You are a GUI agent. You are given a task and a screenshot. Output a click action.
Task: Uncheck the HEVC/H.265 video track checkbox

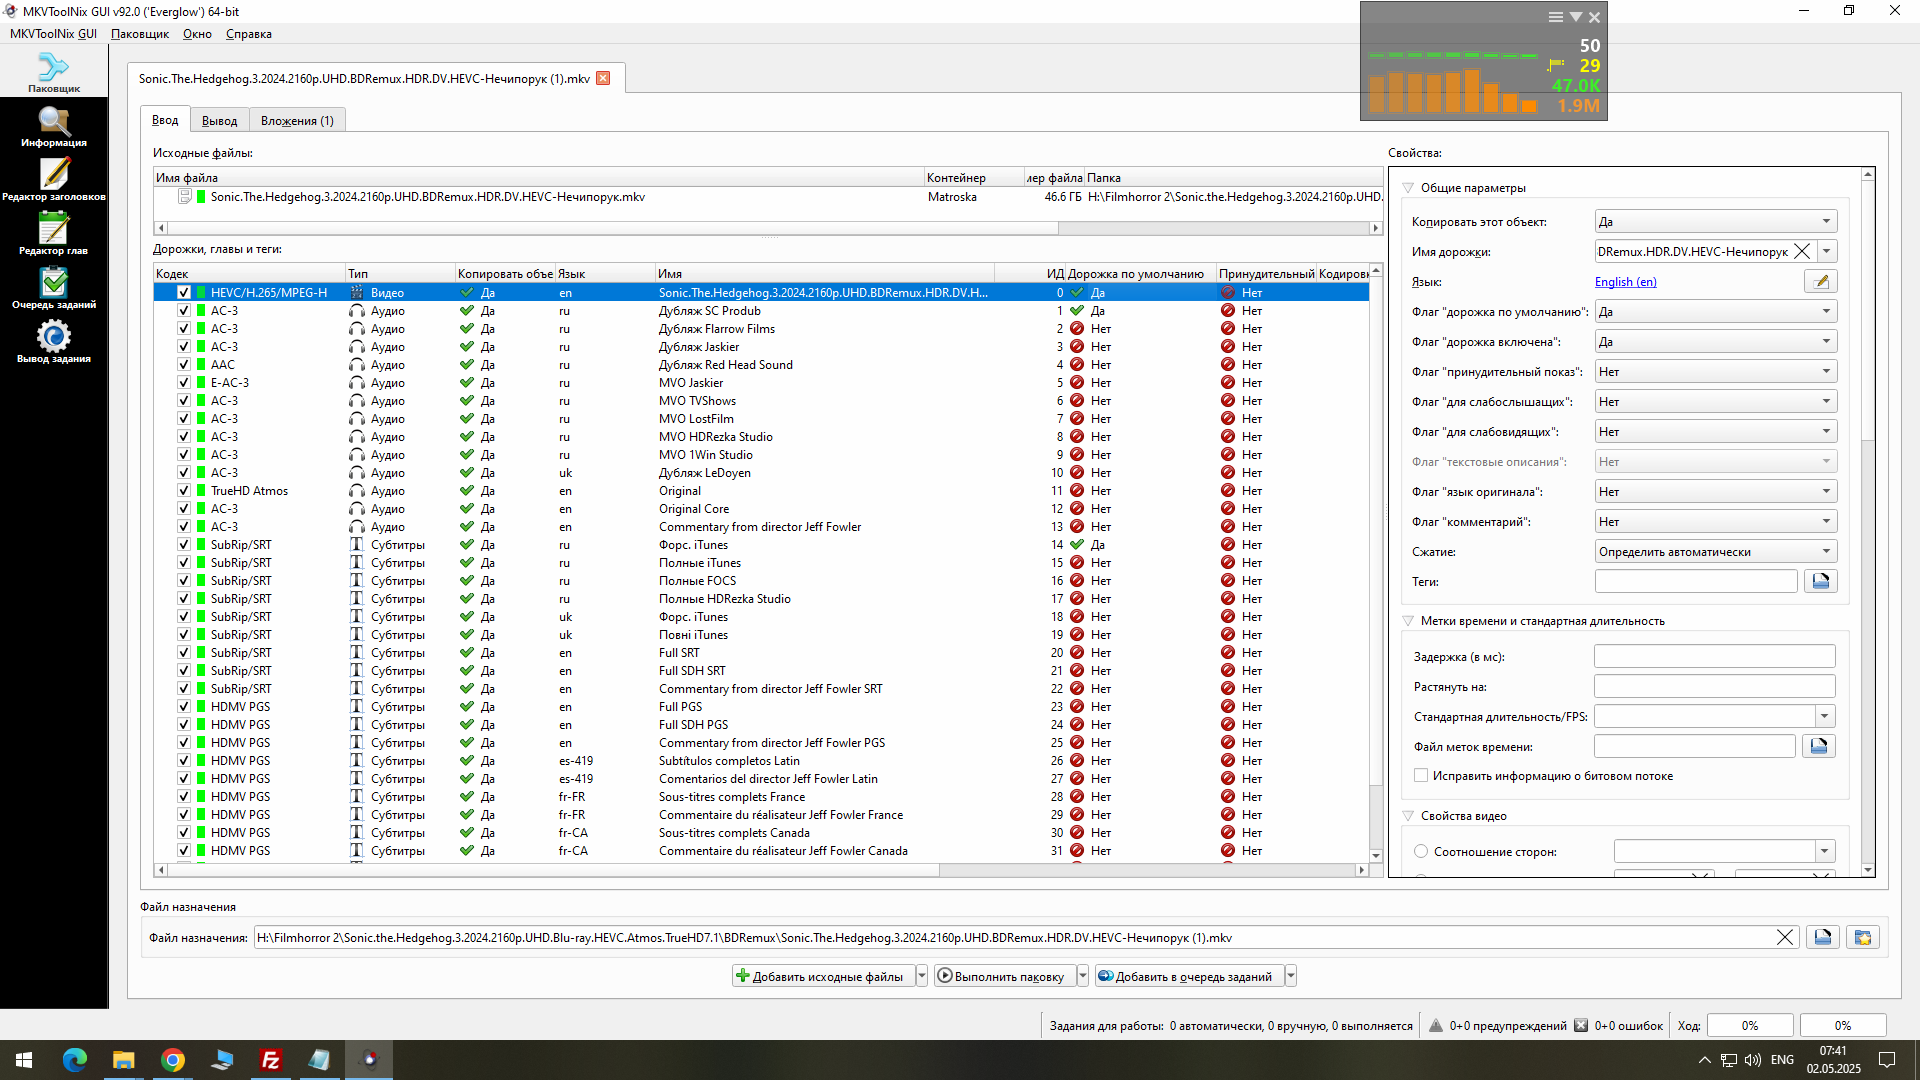[x=184, y=293]
